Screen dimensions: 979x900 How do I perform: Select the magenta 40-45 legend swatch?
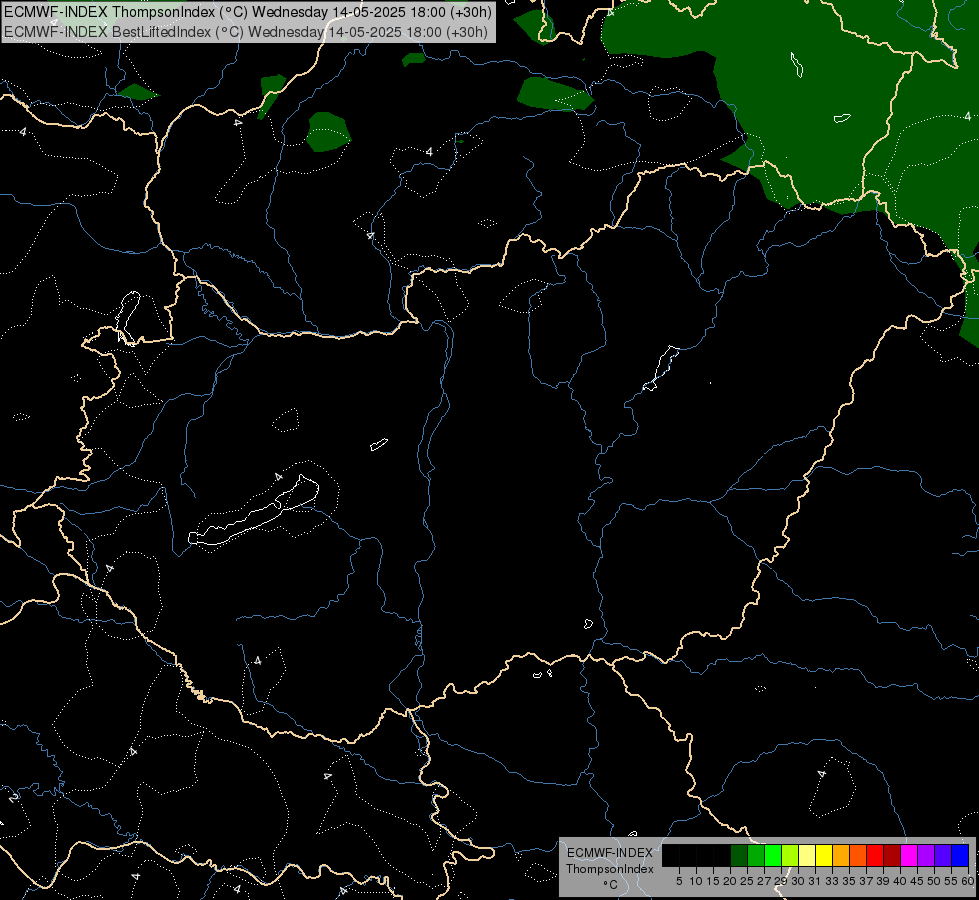(x=909, y=855)
